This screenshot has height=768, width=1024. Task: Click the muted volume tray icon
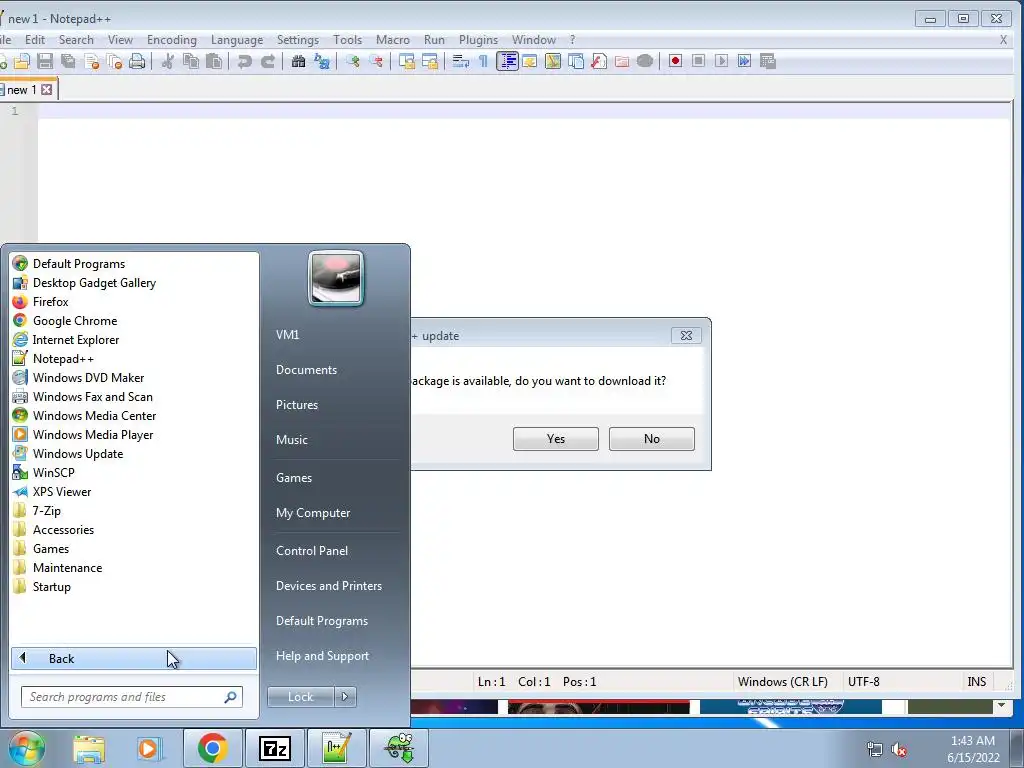899,750
